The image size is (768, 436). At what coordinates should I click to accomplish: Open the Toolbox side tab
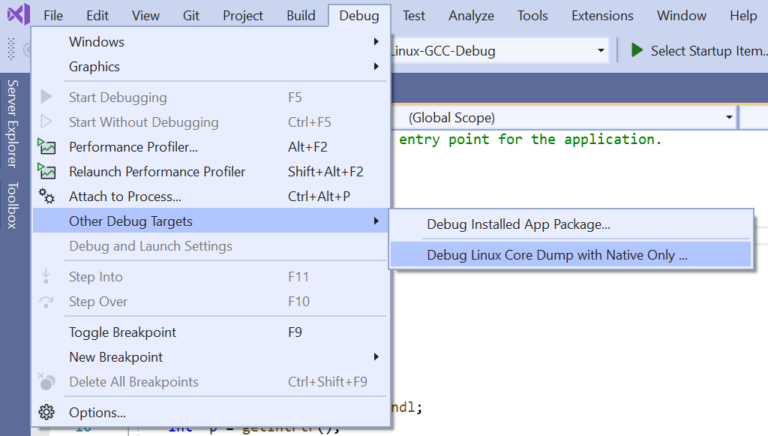13,205
